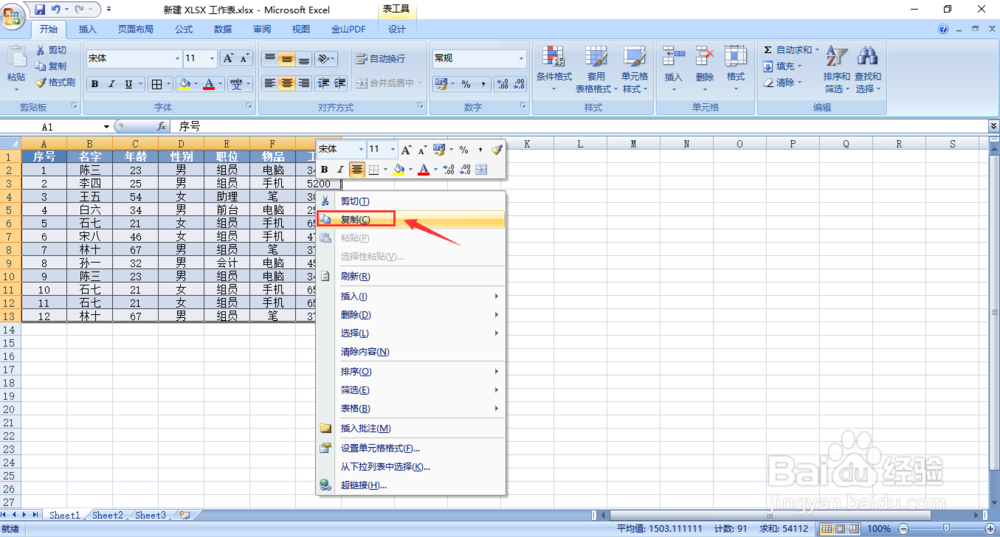Undo the last action in quick access toolbar

click(x=56, y=10)
